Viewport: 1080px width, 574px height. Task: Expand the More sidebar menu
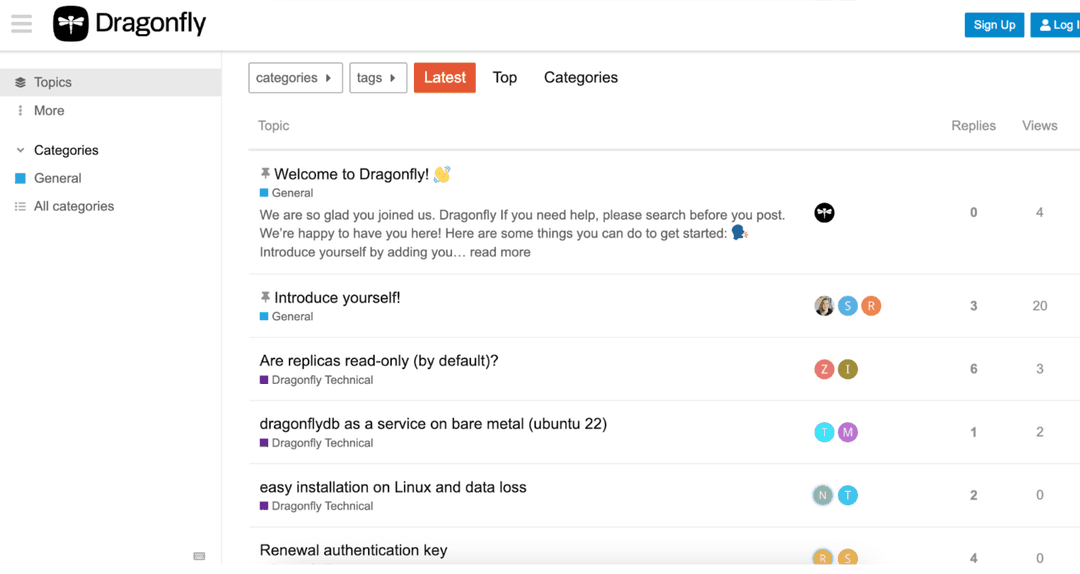tap(48, 111)
